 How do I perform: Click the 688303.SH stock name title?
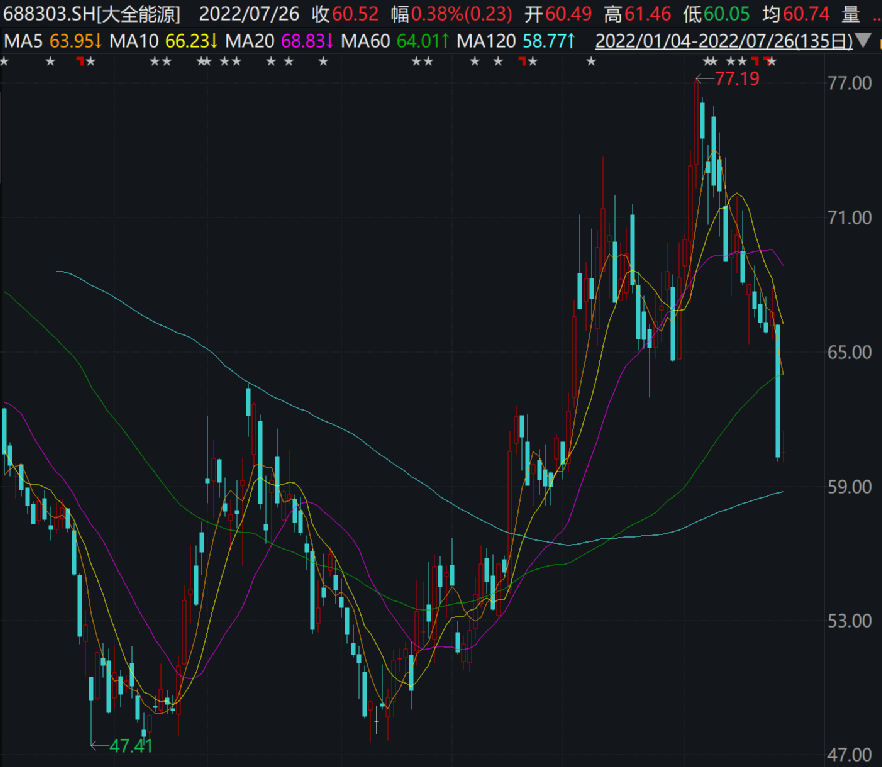[x=91, y=14]
